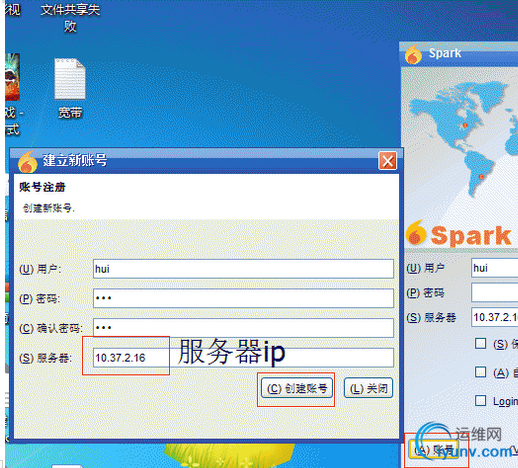Click the 用户 field in the 建立新账号 dialog

(243, 269)
